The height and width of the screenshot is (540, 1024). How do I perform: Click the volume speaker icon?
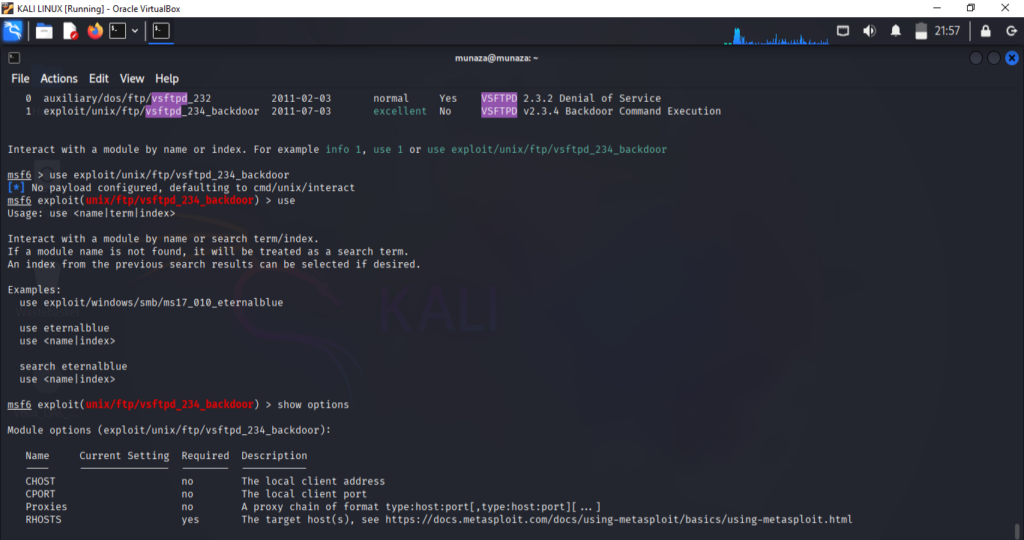(x=869, y=31)
